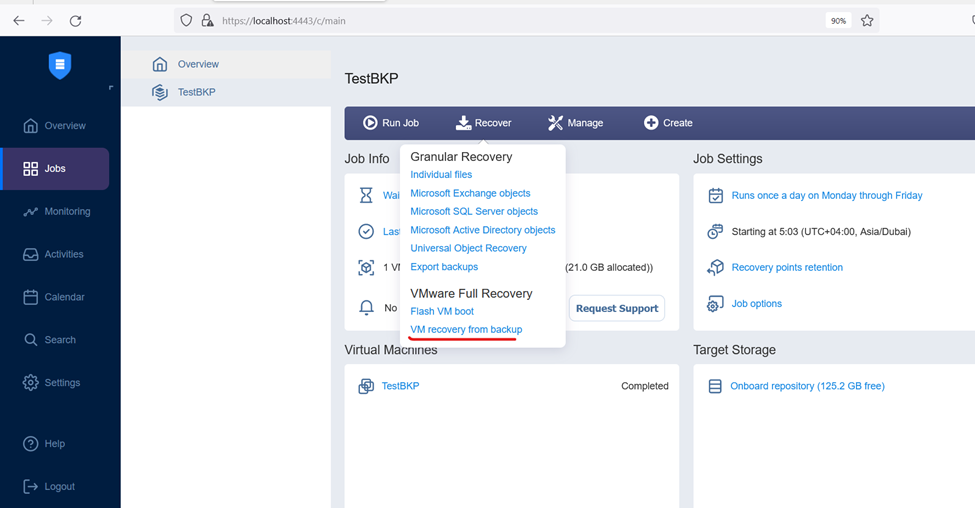Log out using the Logout icon
The height and width of the screenshot is (508, 975).
30,486
